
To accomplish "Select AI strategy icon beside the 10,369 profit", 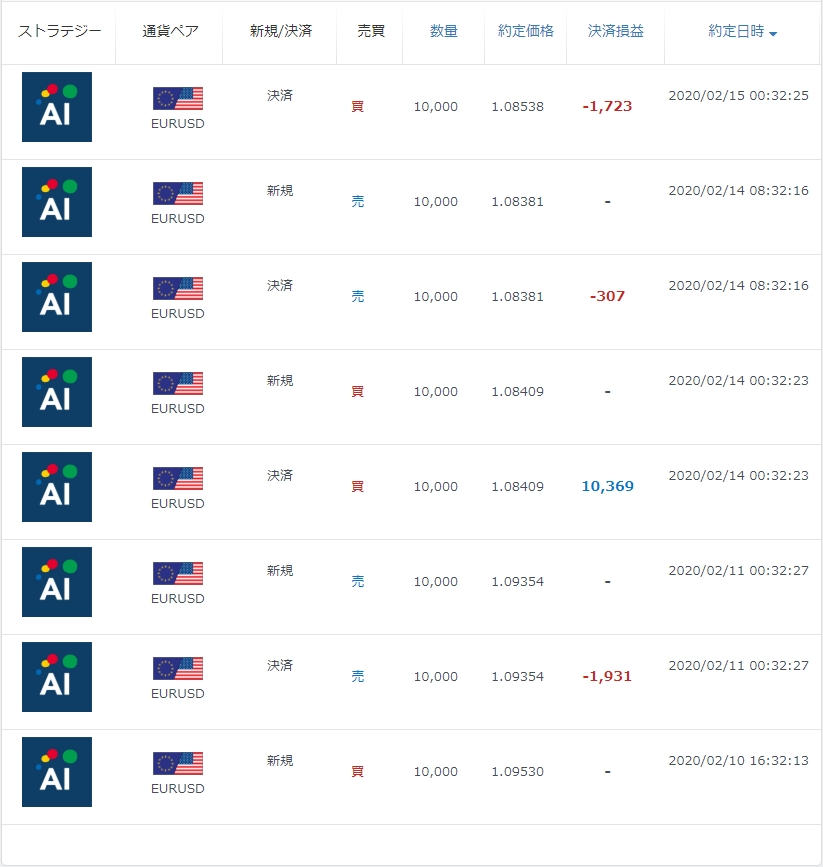I will (57, 487).
